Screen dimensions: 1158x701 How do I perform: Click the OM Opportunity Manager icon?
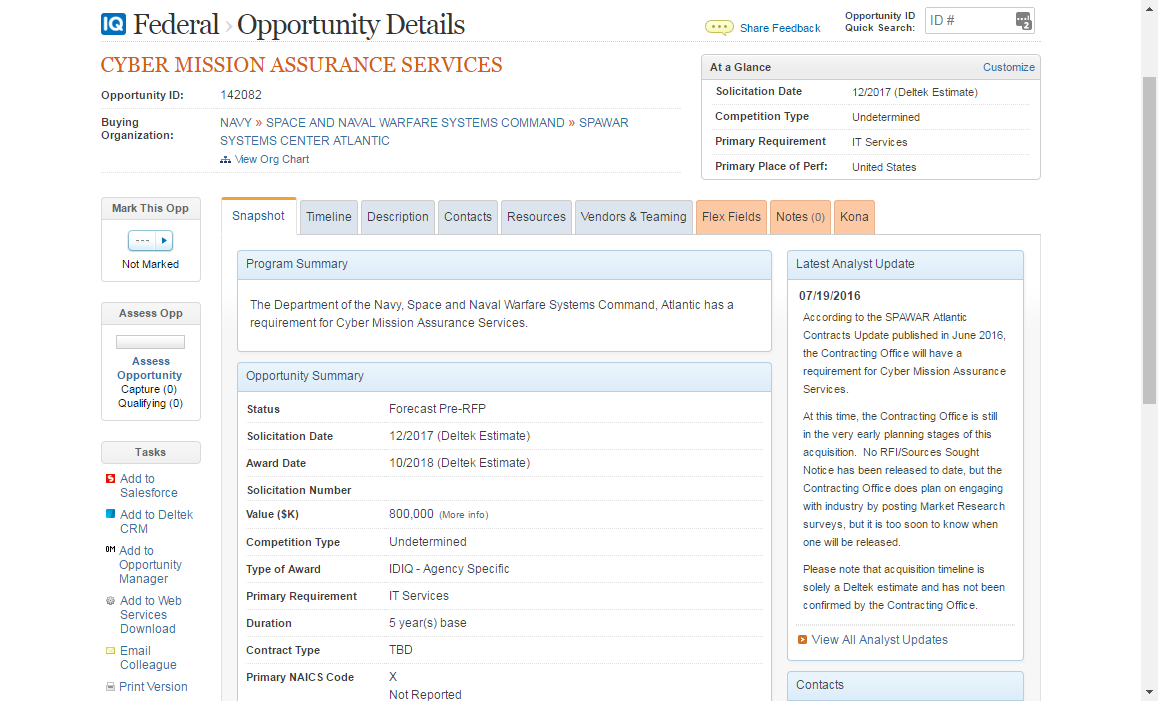pyautogui.click(x=110, y=550)
